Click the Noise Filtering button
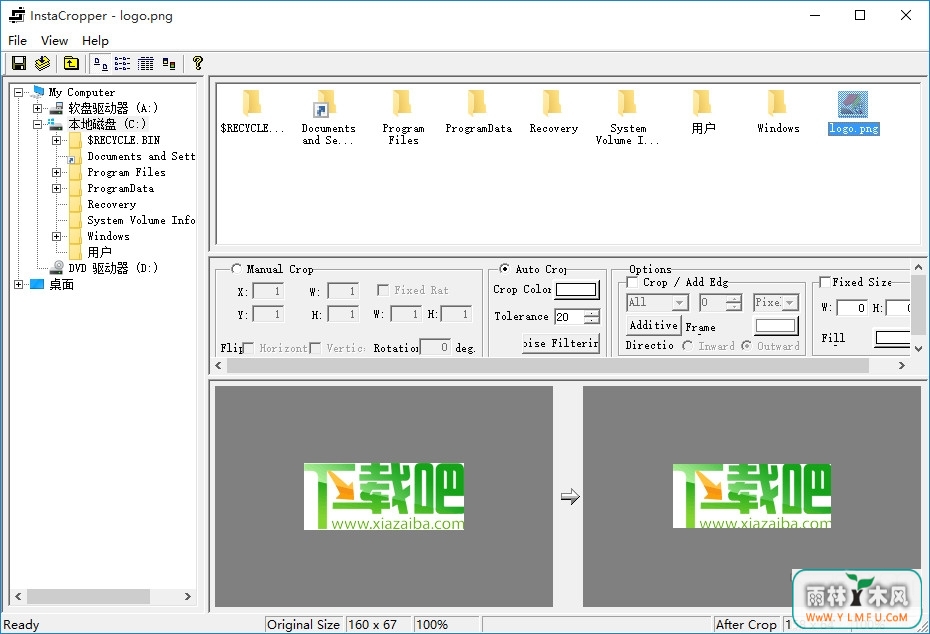This screenshot has height=634, width=930. pos(561,343)
